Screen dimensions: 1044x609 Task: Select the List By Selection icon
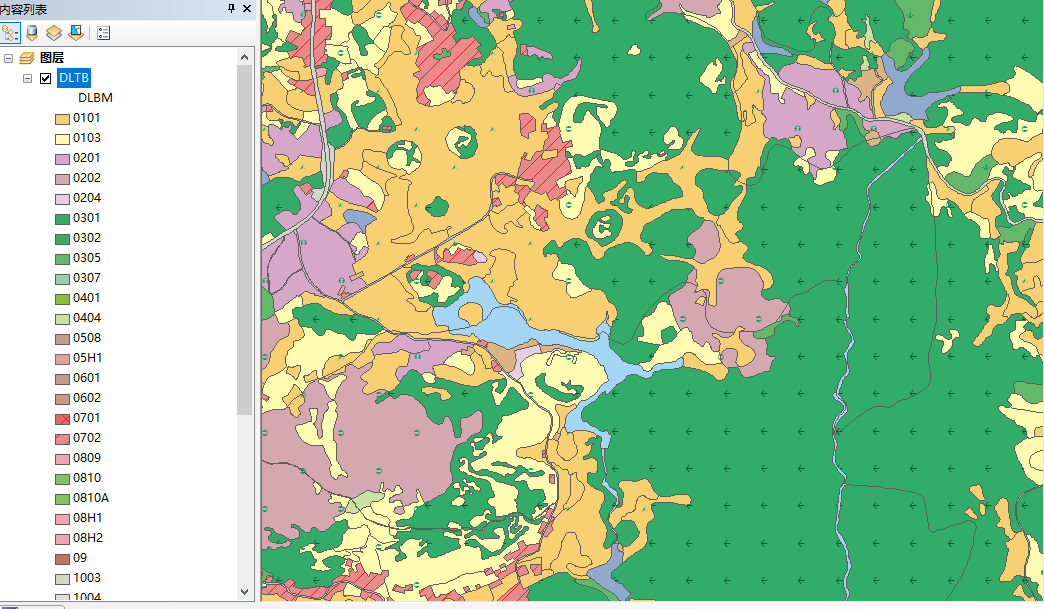[x=75, y=32]
